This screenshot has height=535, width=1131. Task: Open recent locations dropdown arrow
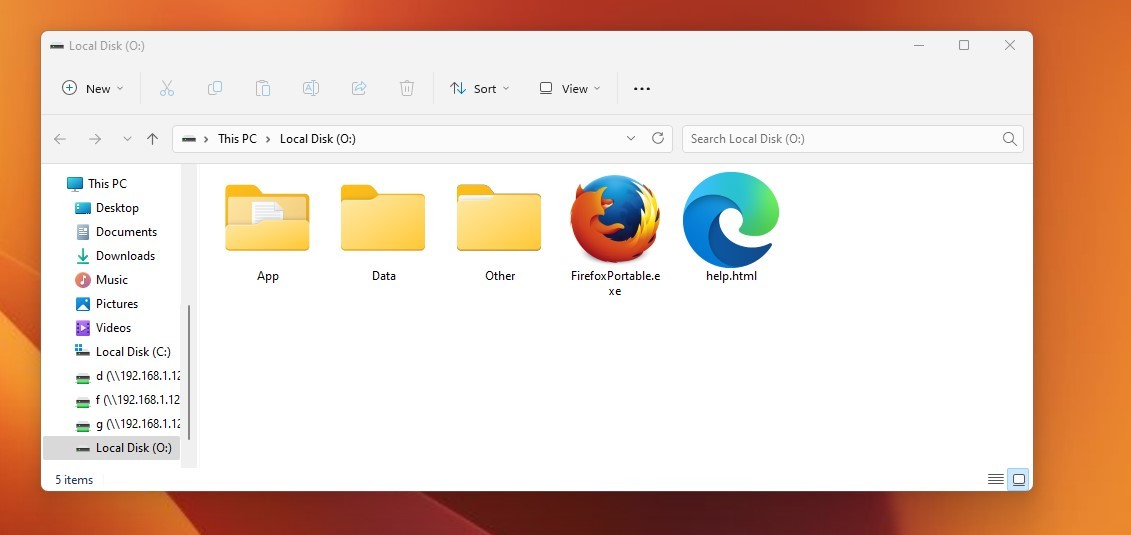(127, 138)
